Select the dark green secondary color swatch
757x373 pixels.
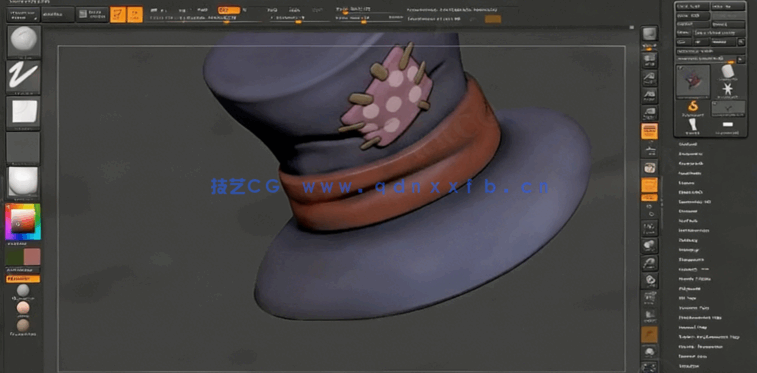click(14, 257)
